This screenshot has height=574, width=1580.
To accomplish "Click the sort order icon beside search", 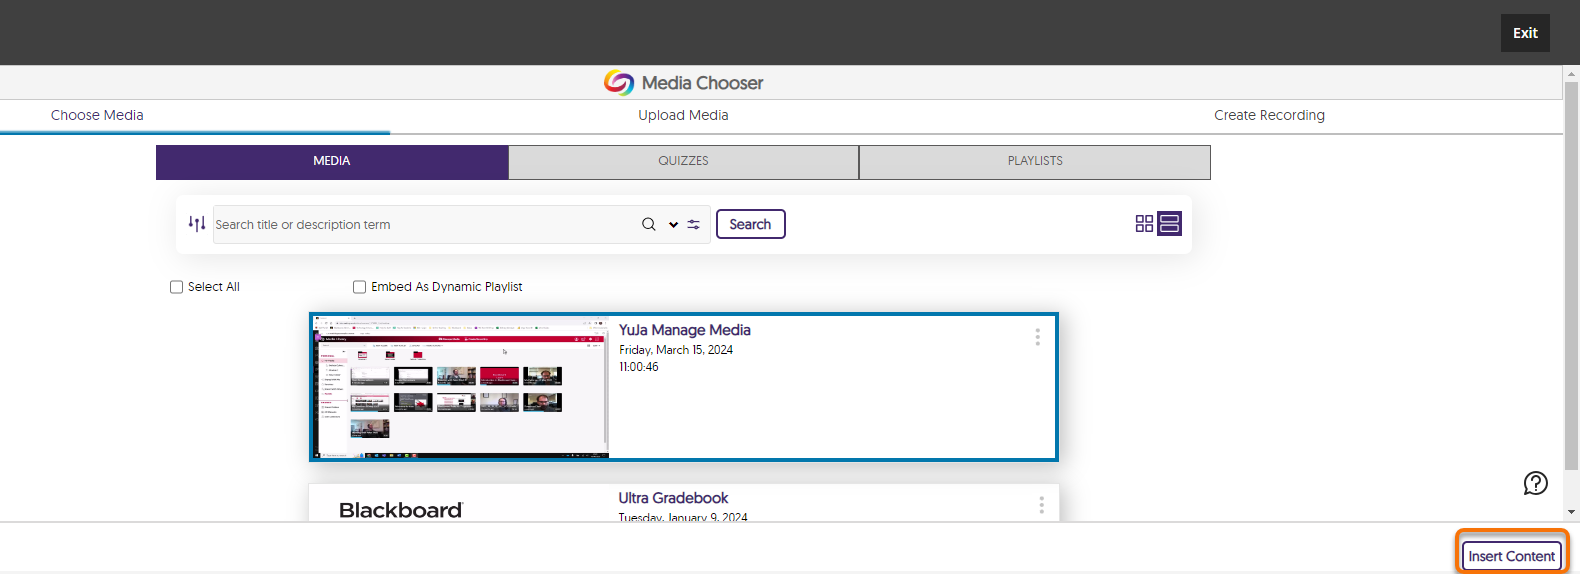I will pos(197,224).
